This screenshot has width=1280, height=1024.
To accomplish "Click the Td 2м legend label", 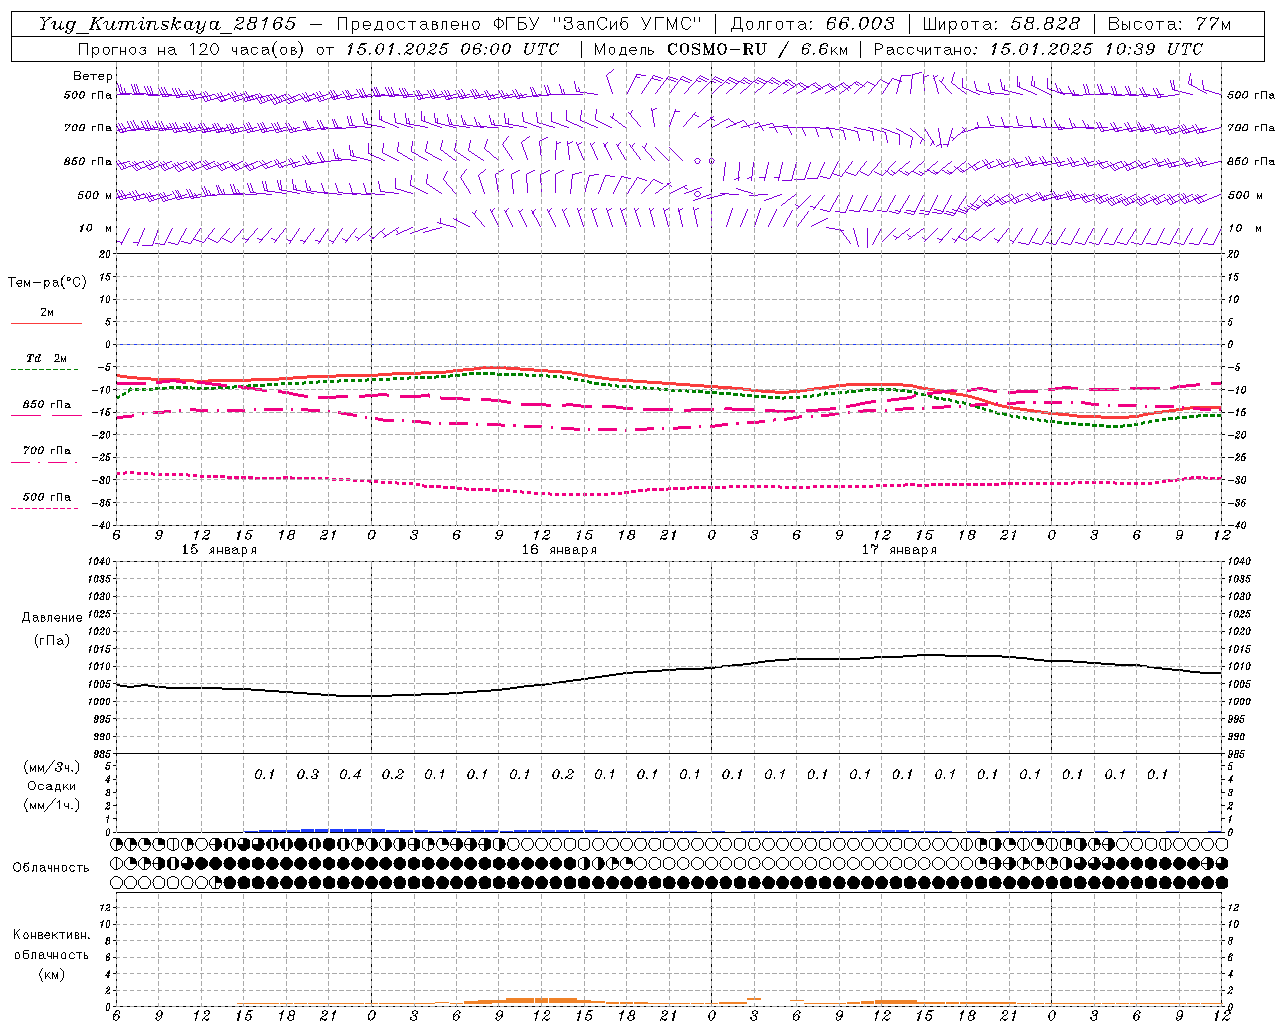I will (x=46, y=358).
